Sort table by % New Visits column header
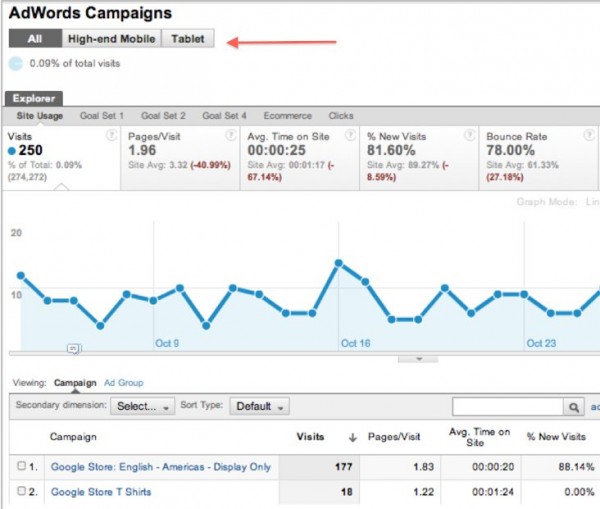Screen dimensions: 600x509 coord(556,437)
